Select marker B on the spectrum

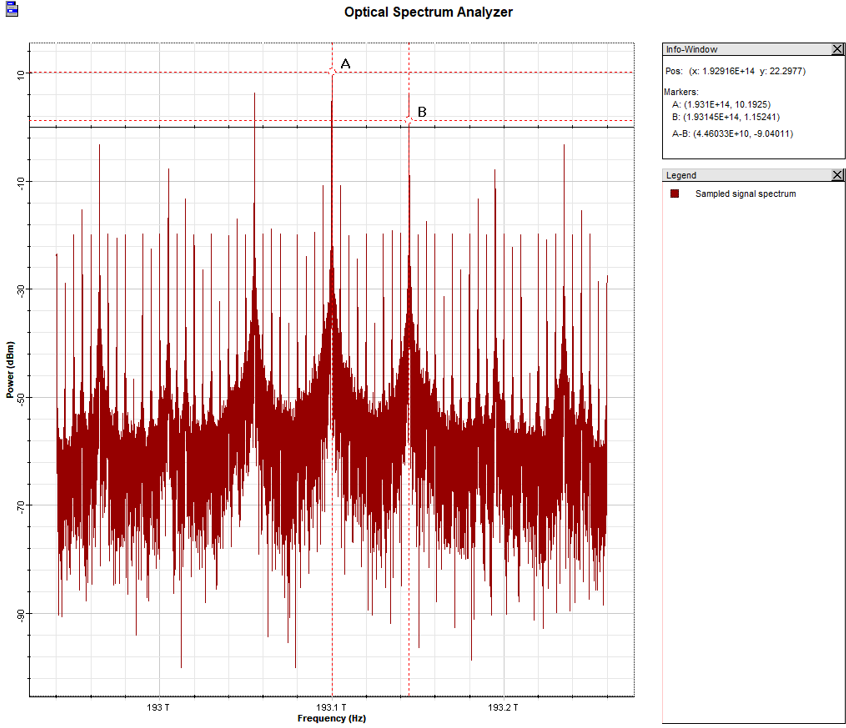click(x=409, y=120)
